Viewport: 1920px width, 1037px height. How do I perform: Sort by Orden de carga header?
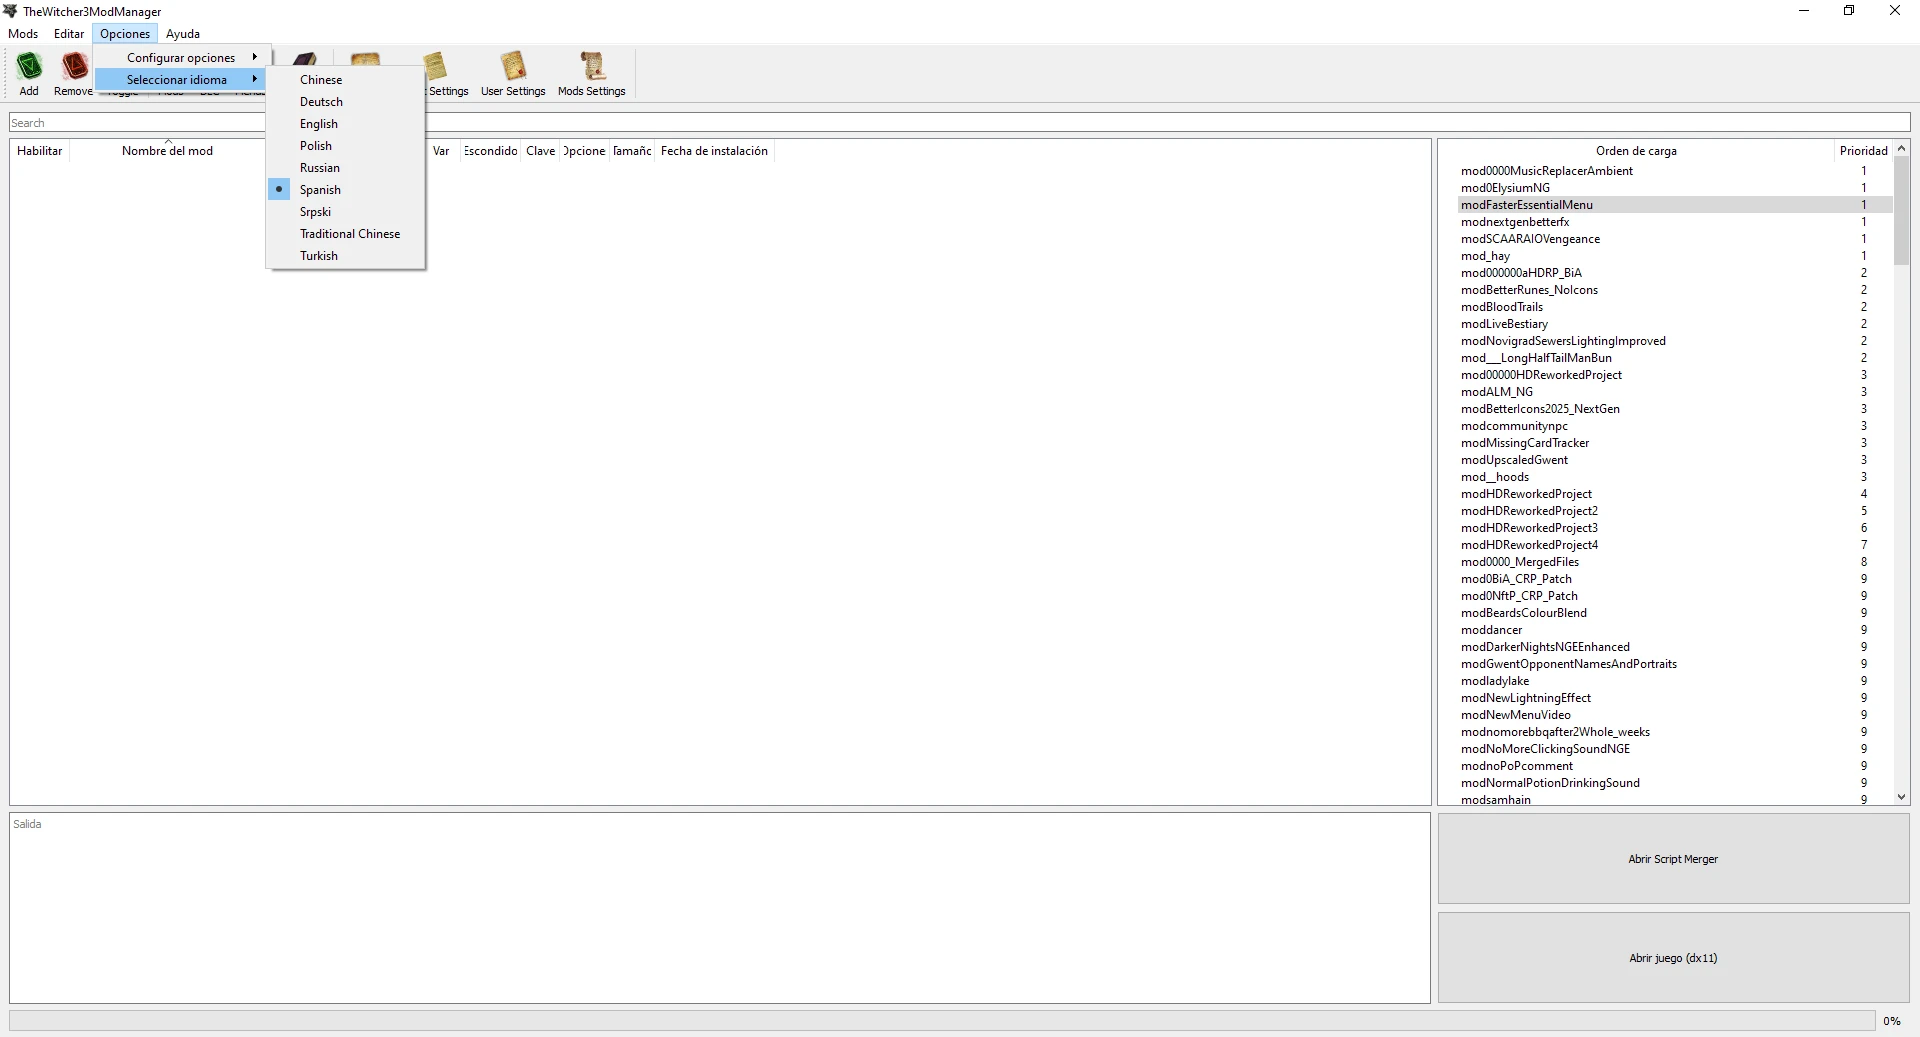pos(1636,151)
